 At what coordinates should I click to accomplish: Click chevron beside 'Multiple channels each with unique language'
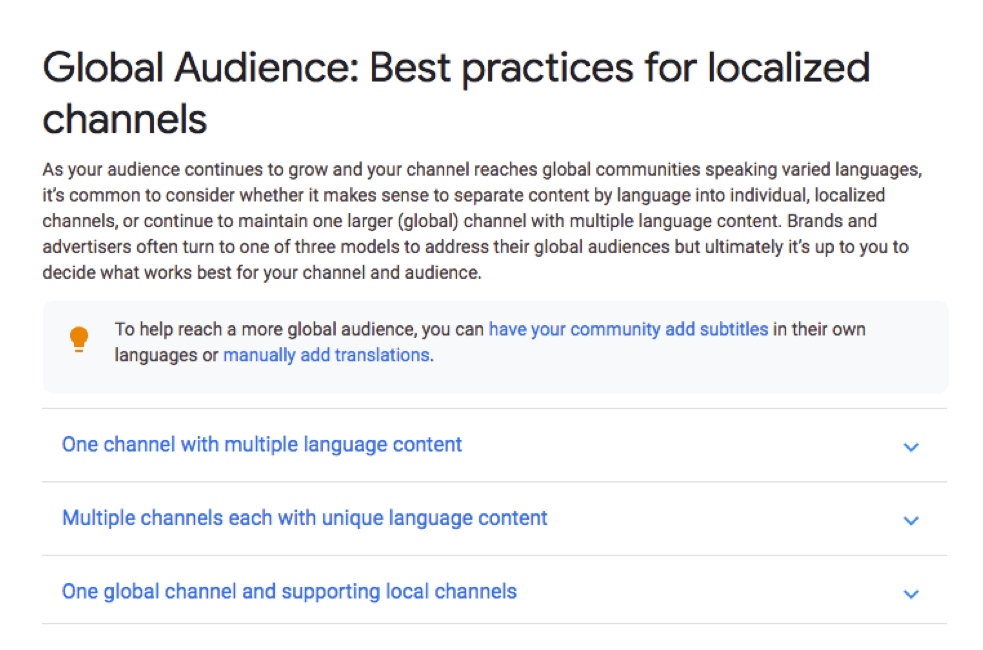coord(911,520)
